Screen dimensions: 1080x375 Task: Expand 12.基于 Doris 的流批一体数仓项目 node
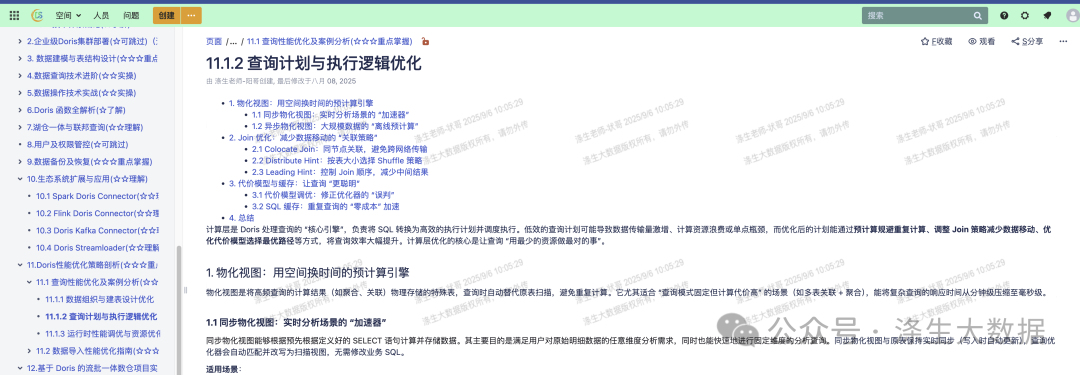click(20, 368)
